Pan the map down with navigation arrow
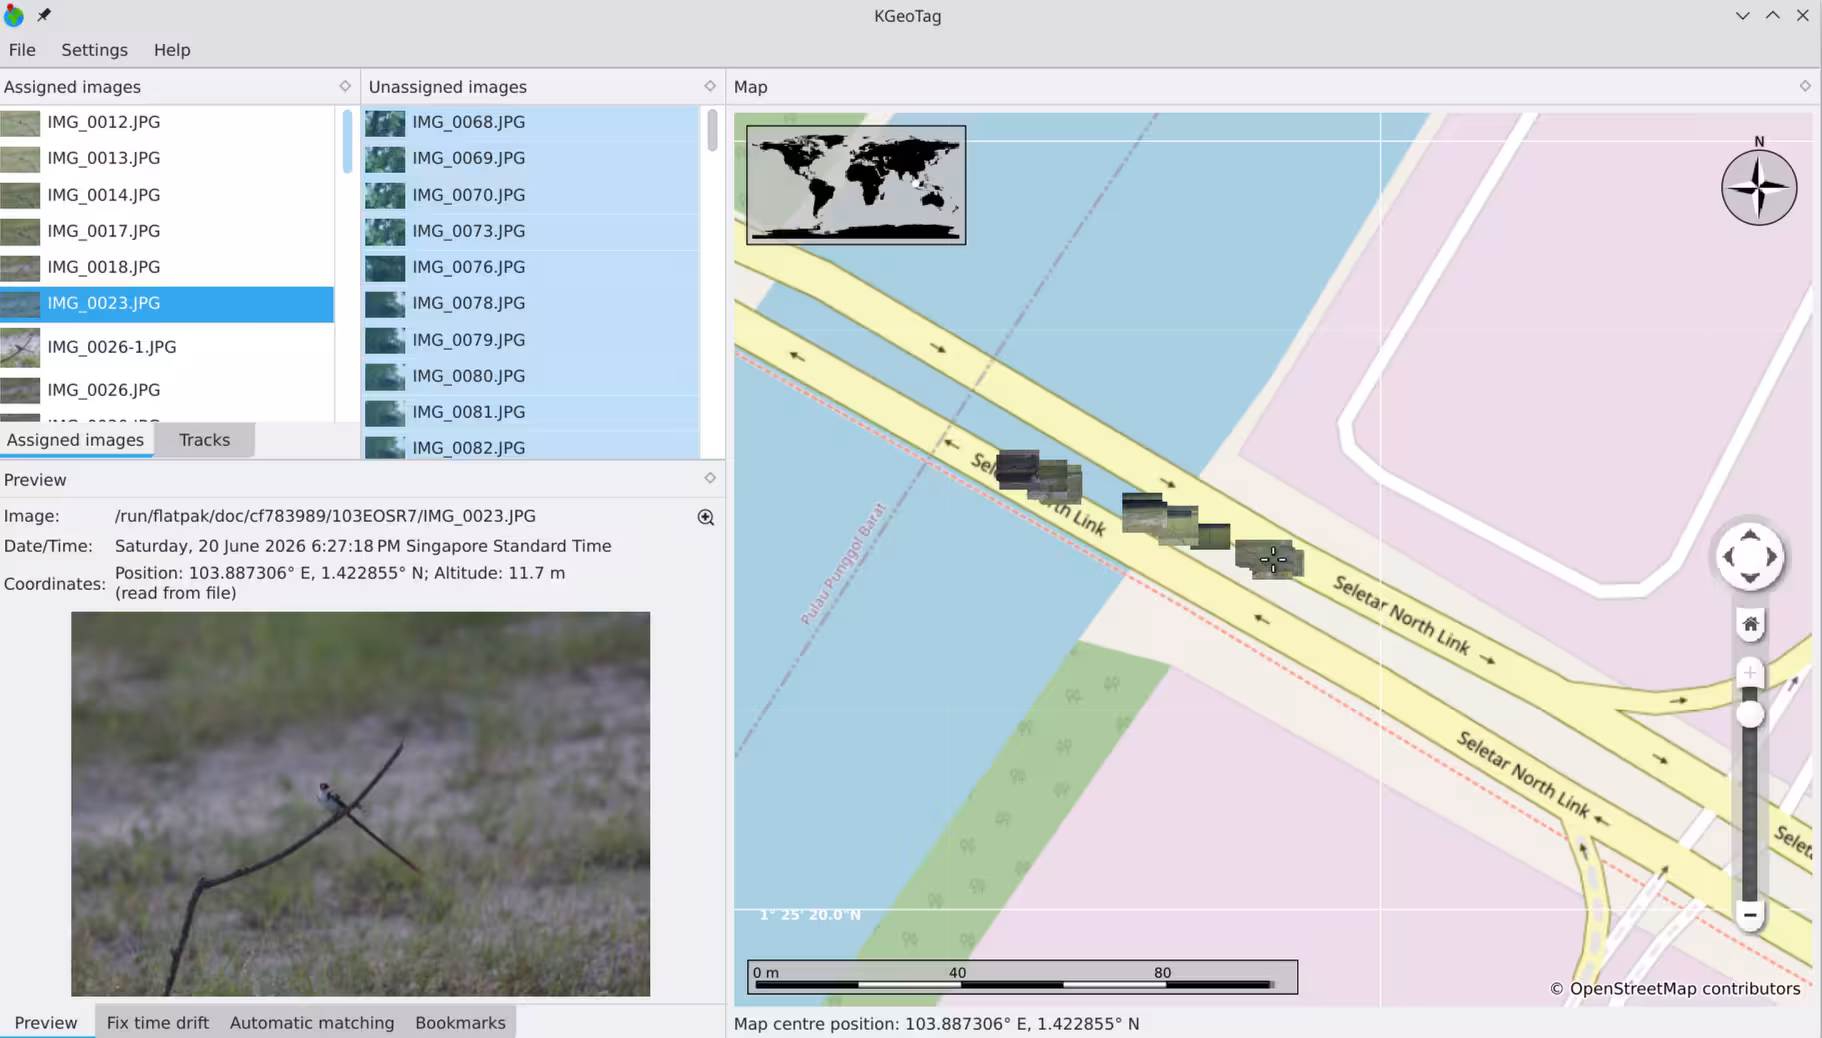 [x=1750, y=578]
